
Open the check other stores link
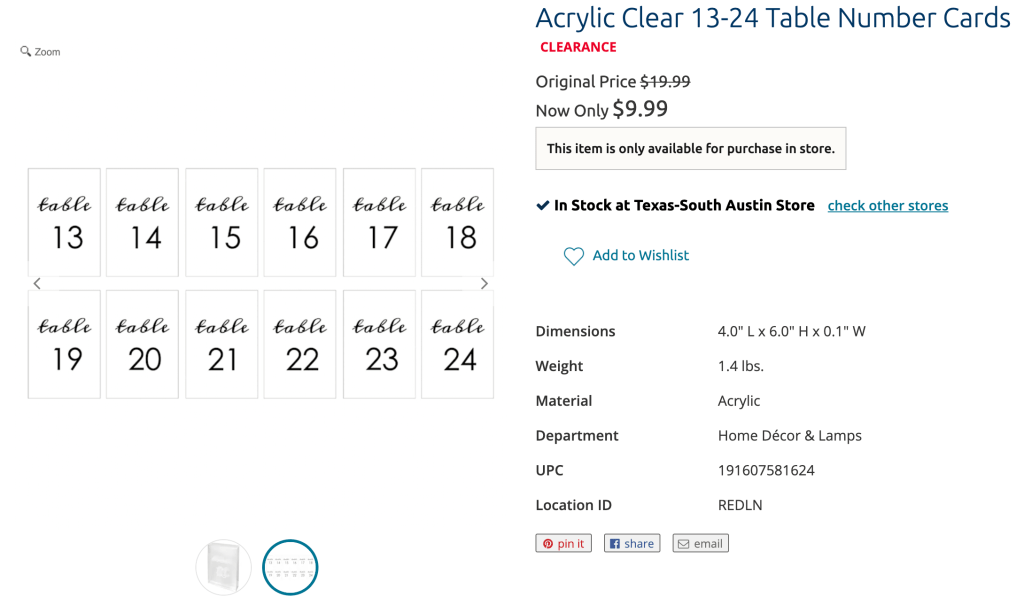(x=887, y=206)
